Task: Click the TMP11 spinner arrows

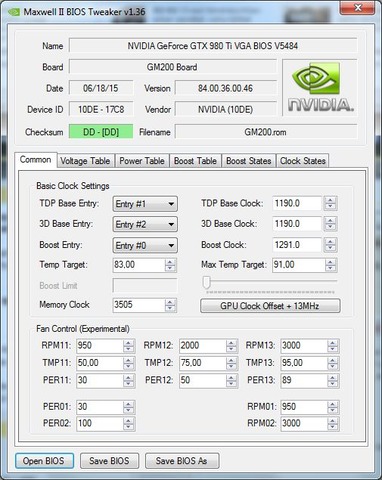Action: [129, 363]
